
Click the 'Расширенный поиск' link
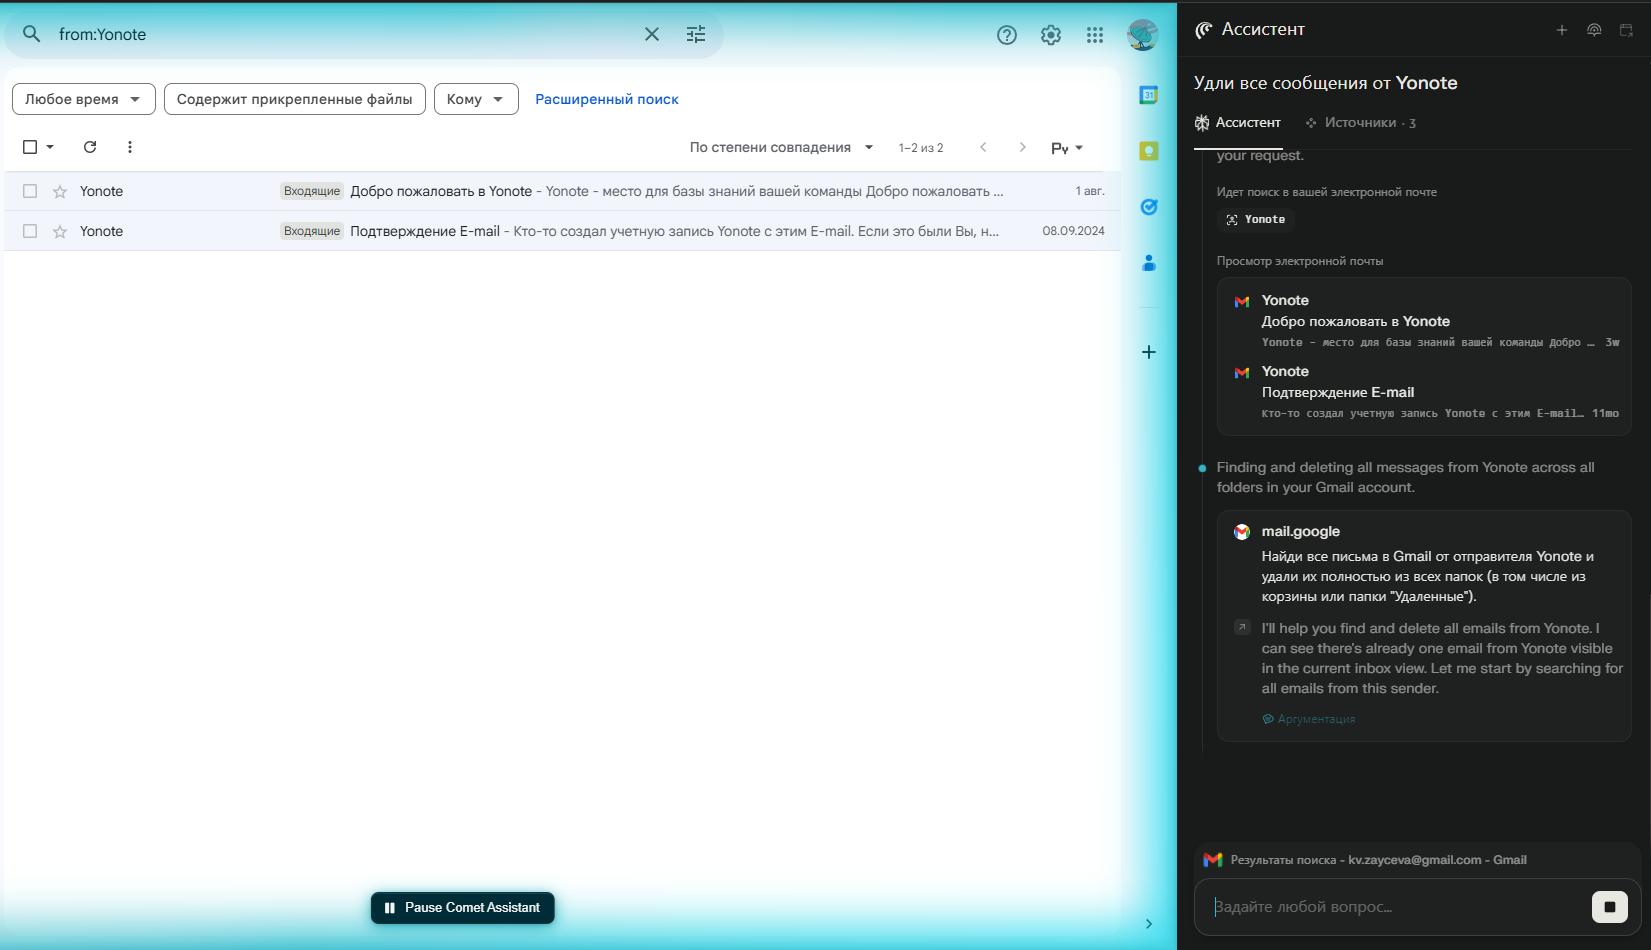click(x=606, y=99)
